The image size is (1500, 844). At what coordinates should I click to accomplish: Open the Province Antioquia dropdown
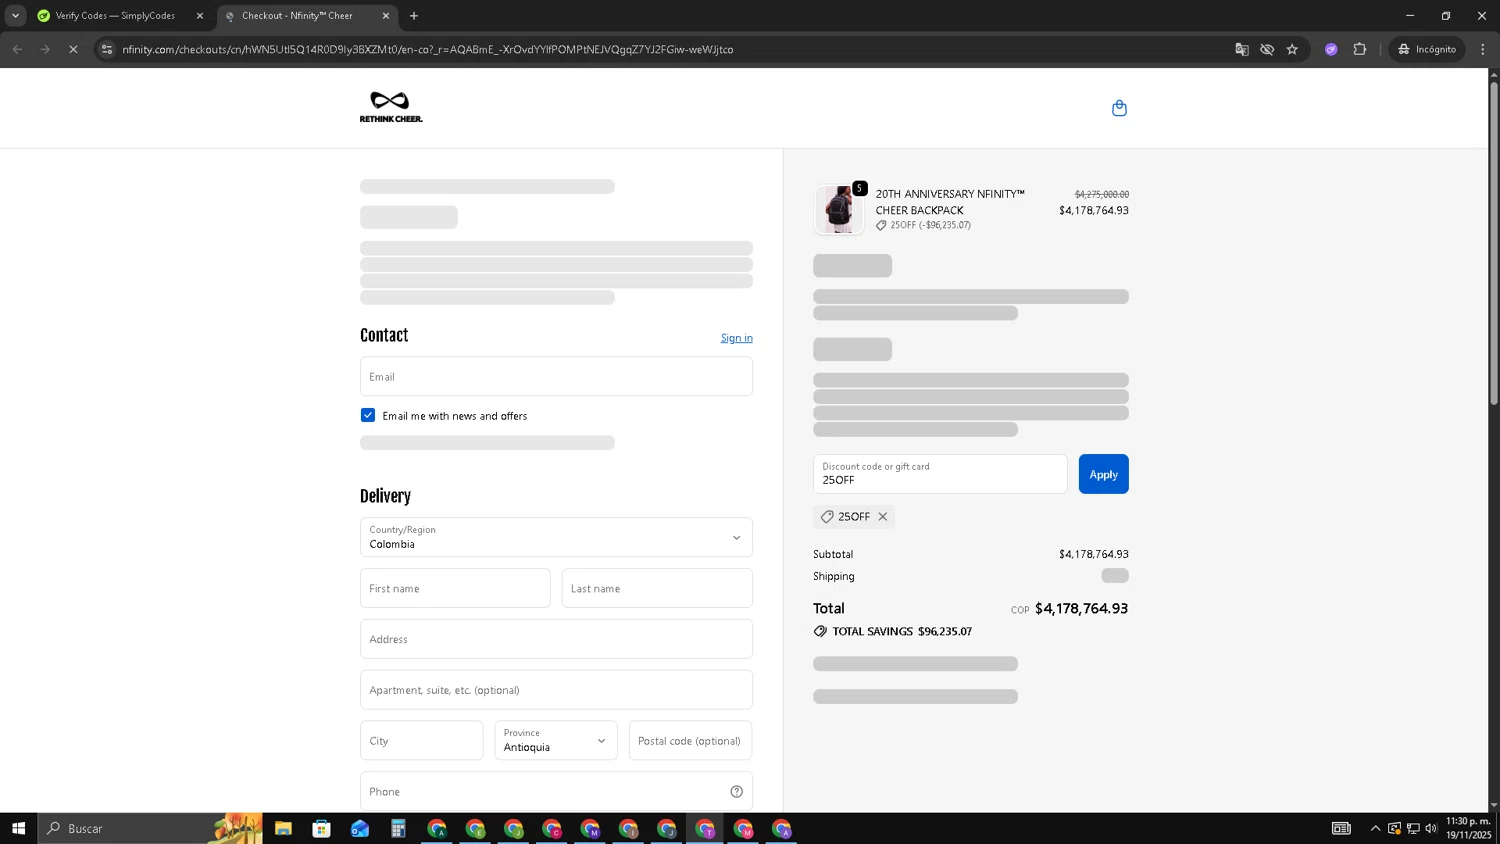(556, 741)
